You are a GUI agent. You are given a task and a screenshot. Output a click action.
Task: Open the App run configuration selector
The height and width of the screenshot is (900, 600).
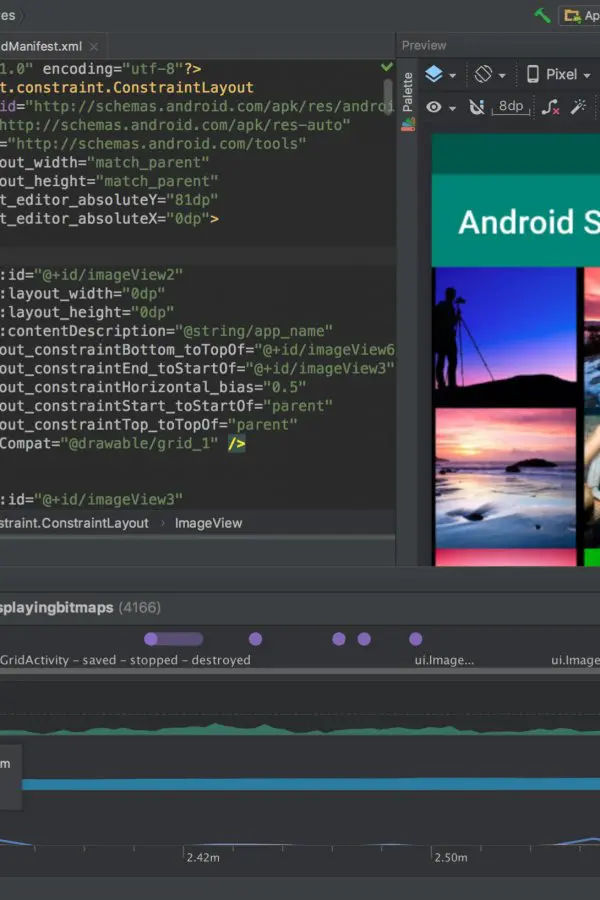[580, 15]
